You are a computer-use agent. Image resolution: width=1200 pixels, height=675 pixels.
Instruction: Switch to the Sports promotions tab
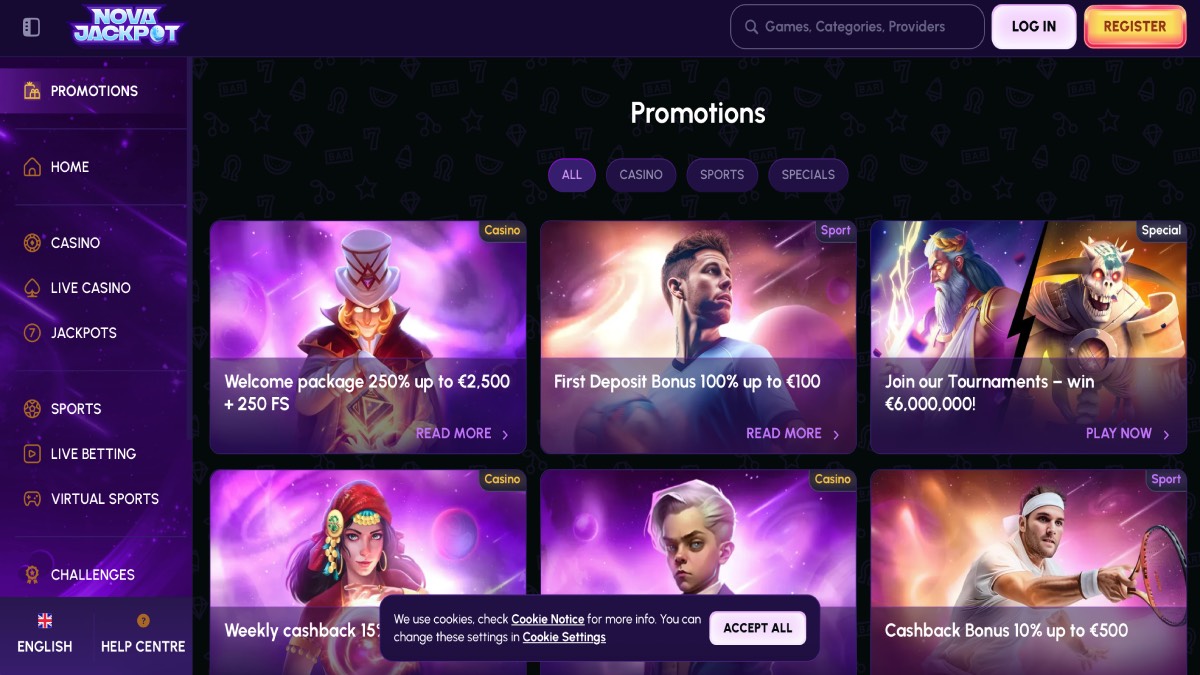722,175
